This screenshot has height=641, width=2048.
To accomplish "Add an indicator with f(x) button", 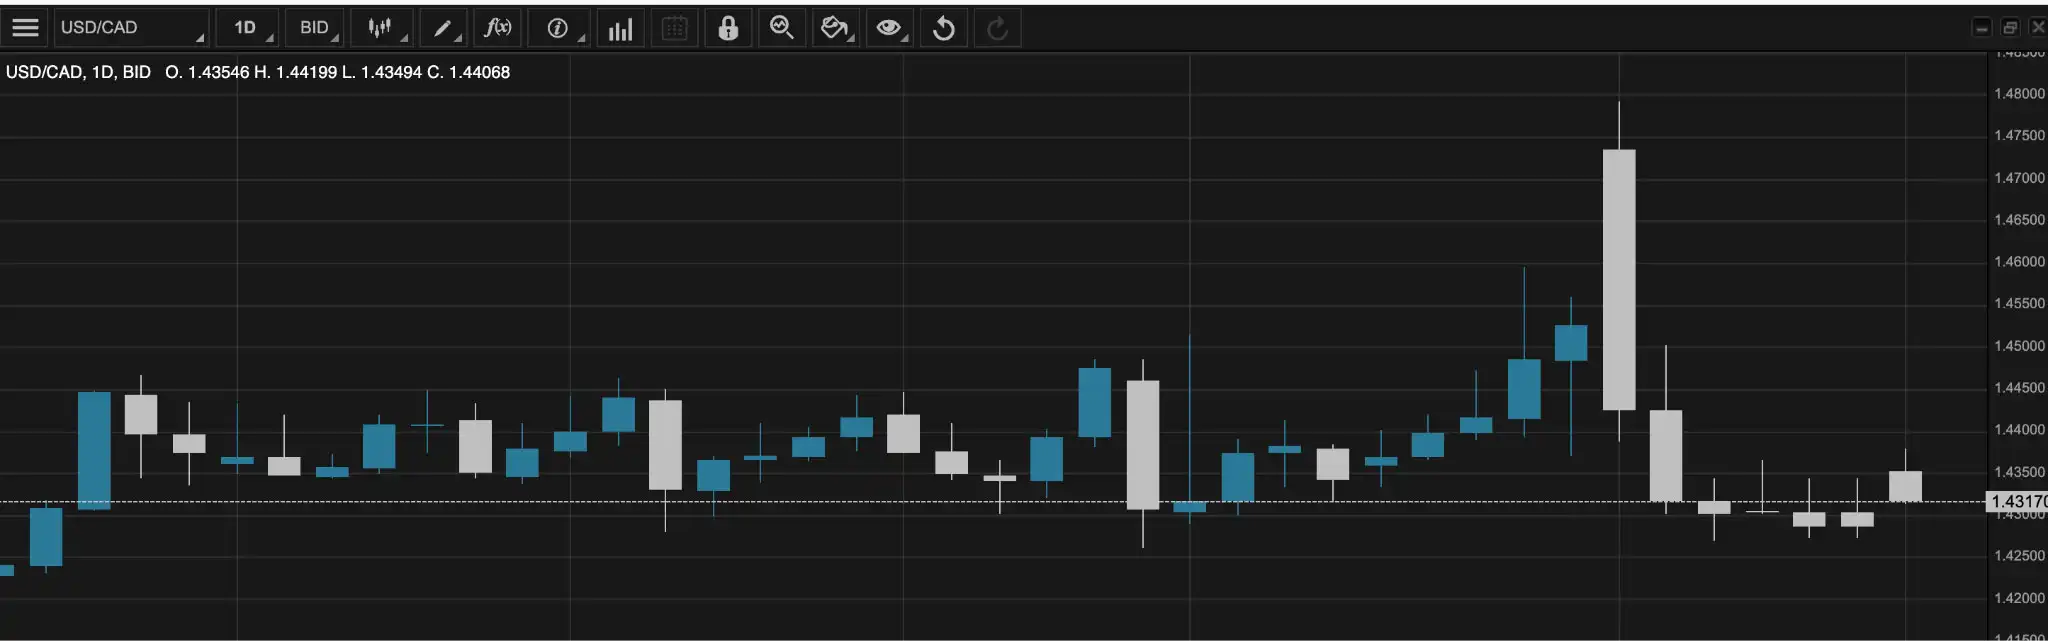I will coord(497,28).
